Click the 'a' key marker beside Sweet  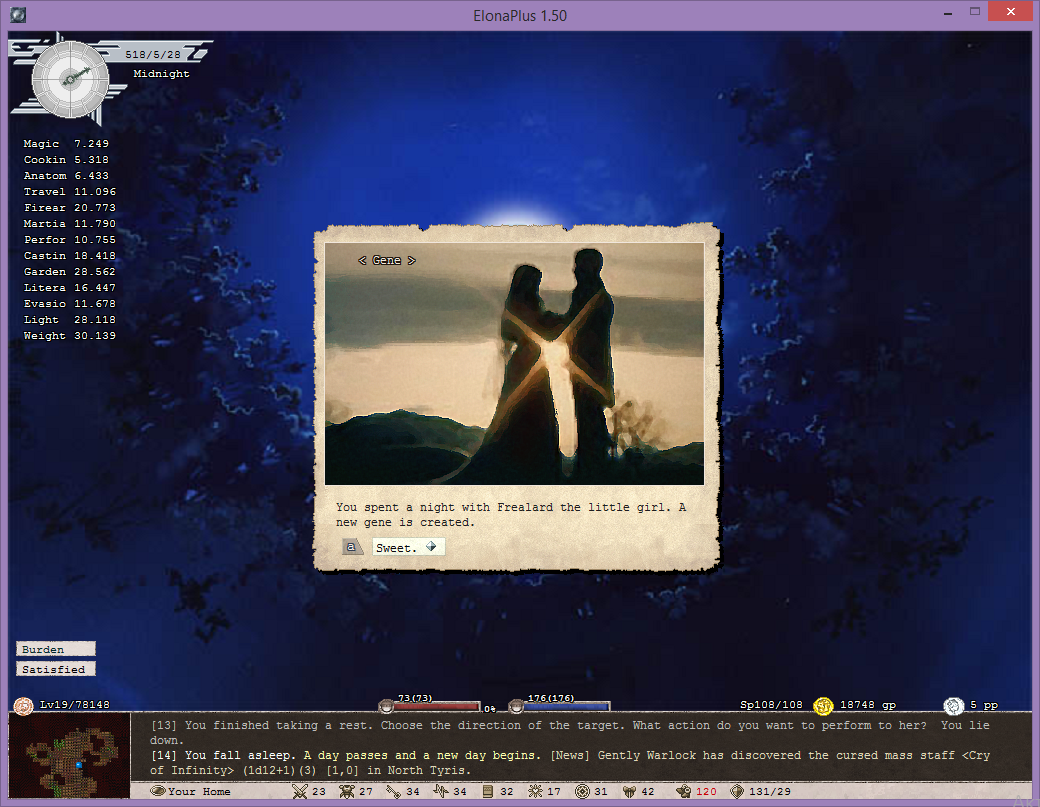pyautogui.click(x=352, y=547)
